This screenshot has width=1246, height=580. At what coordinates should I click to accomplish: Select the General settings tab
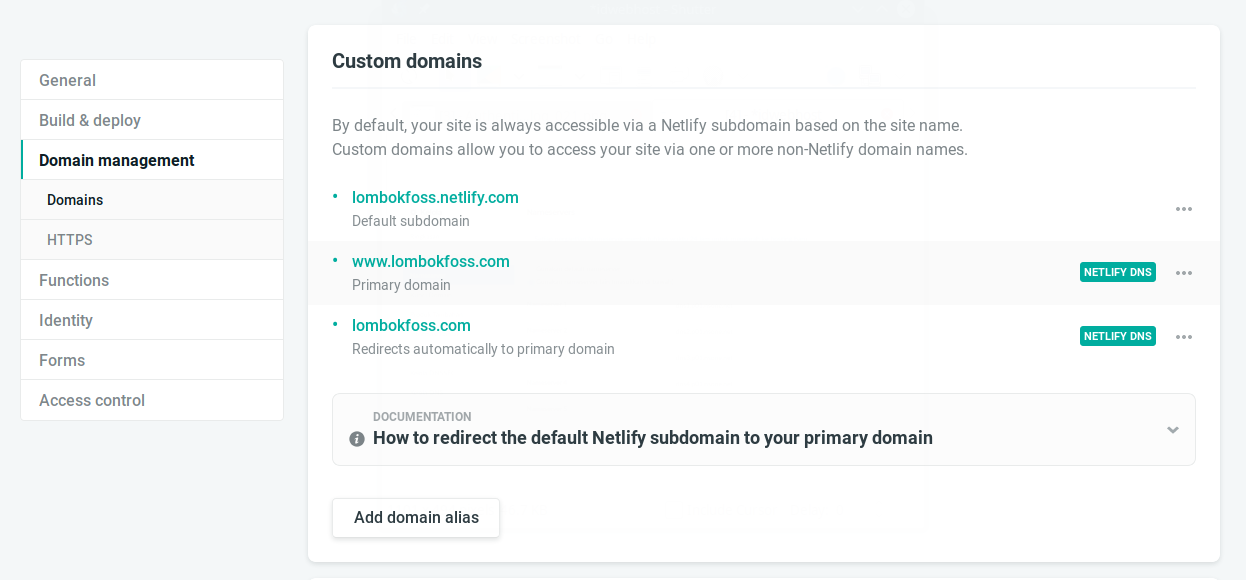pos(66,80)
